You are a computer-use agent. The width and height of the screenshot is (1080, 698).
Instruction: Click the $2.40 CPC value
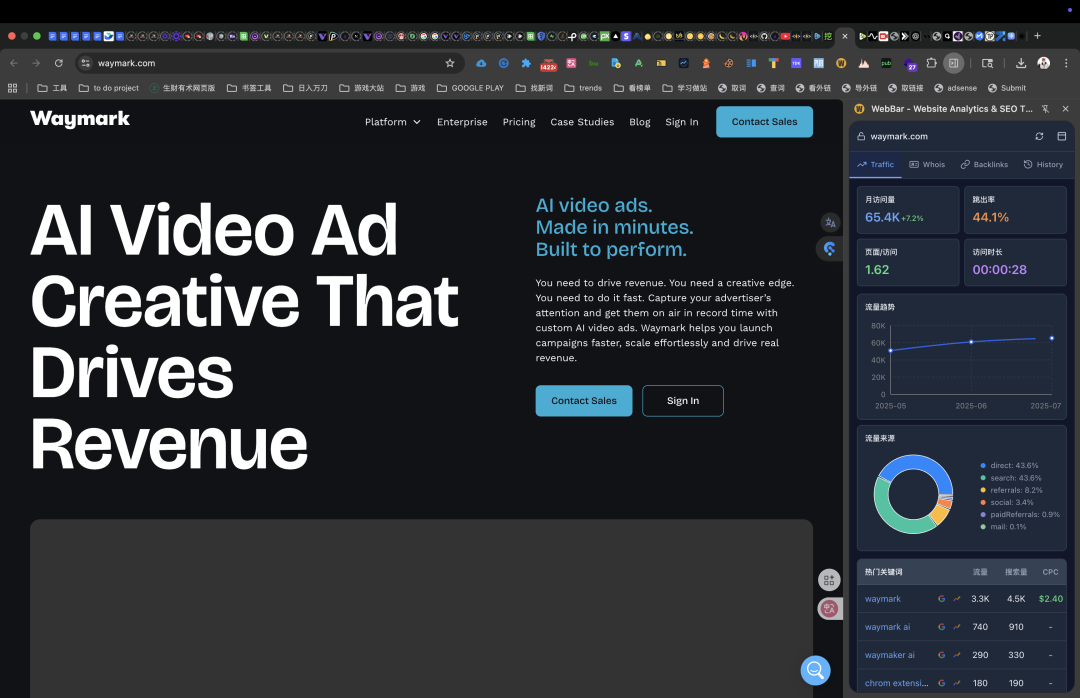[1050, 599]
